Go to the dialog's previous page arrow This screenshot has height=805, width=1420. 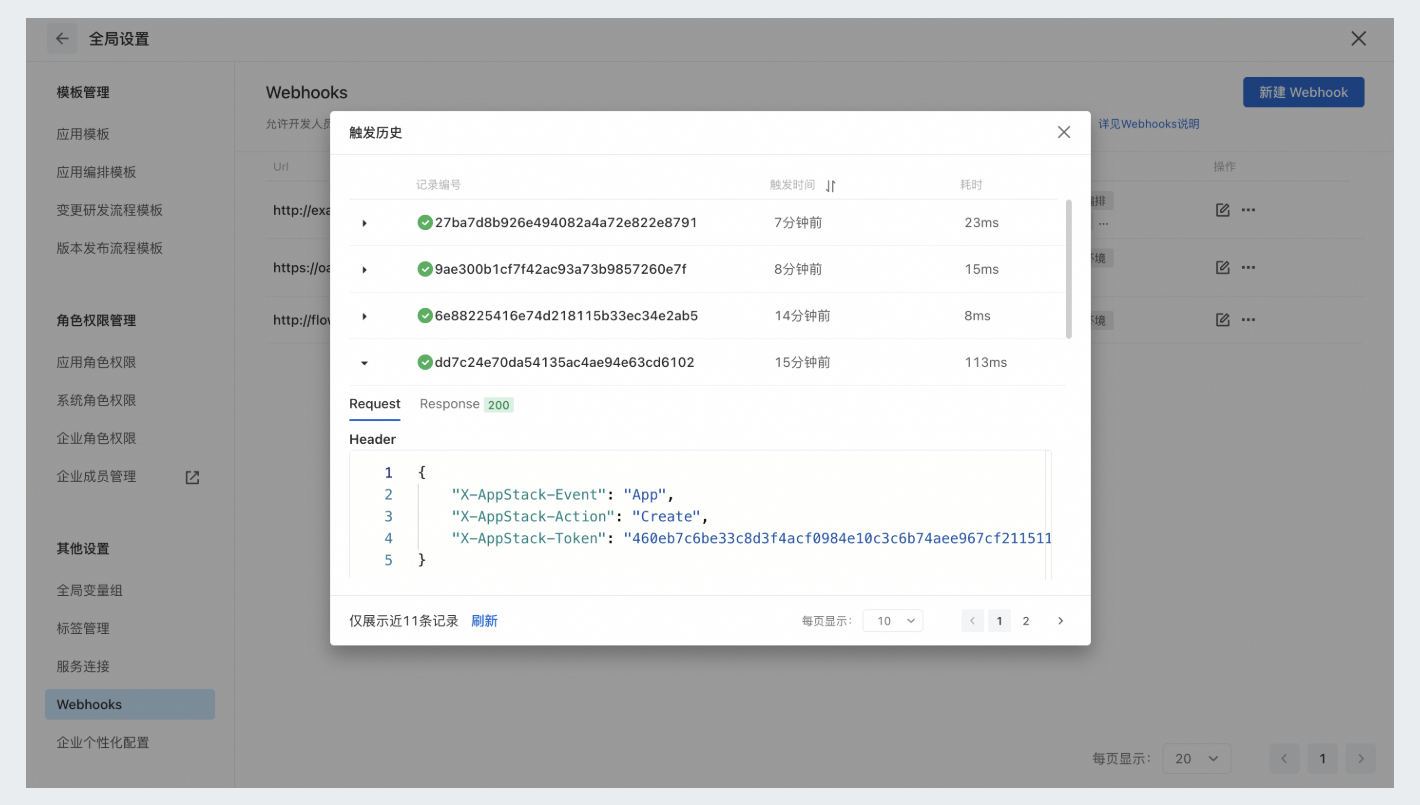(x=972, y=621)
